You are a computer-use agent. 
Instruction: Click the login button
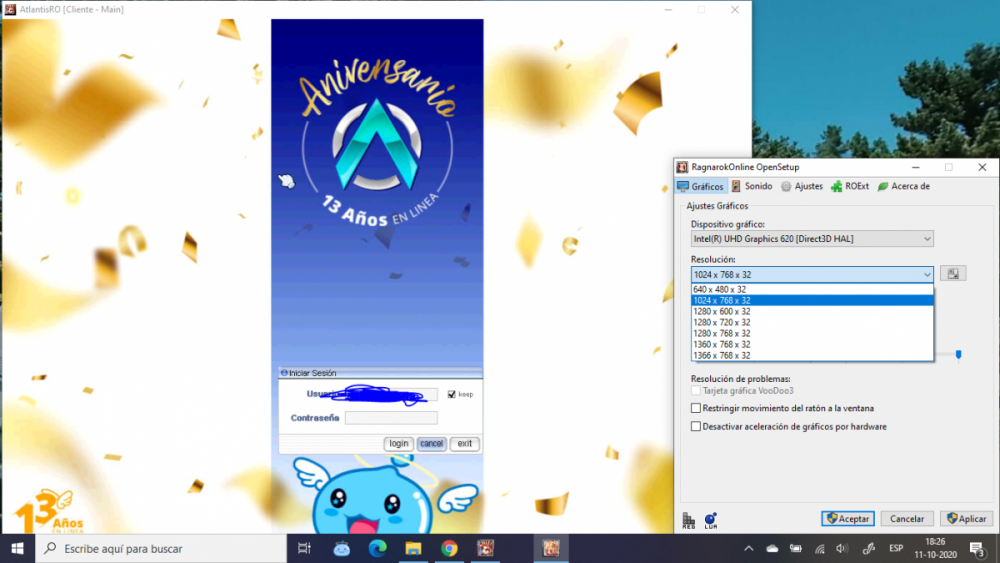coord(398,444)
